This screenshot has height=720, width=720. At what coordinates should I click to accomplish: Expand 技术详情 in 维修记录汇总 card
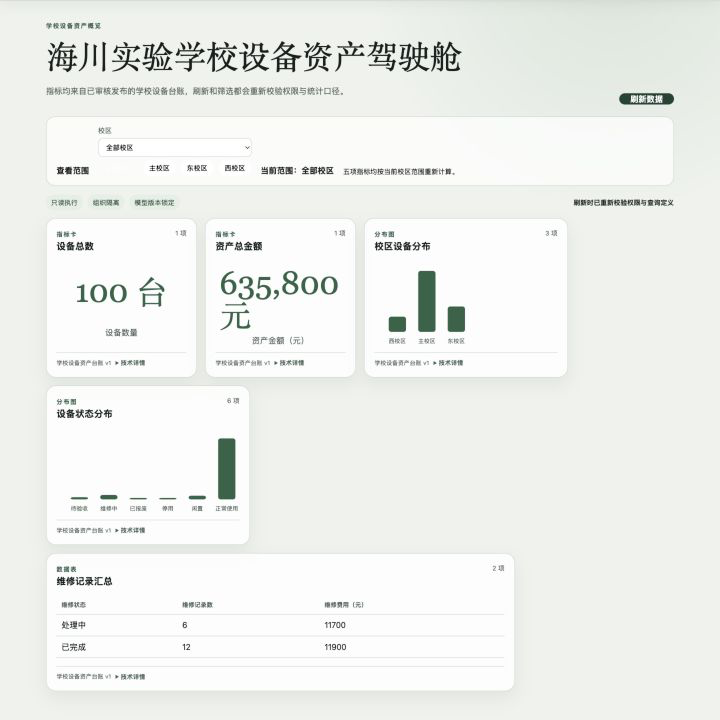pyautogui.click(x=130, y=677)
